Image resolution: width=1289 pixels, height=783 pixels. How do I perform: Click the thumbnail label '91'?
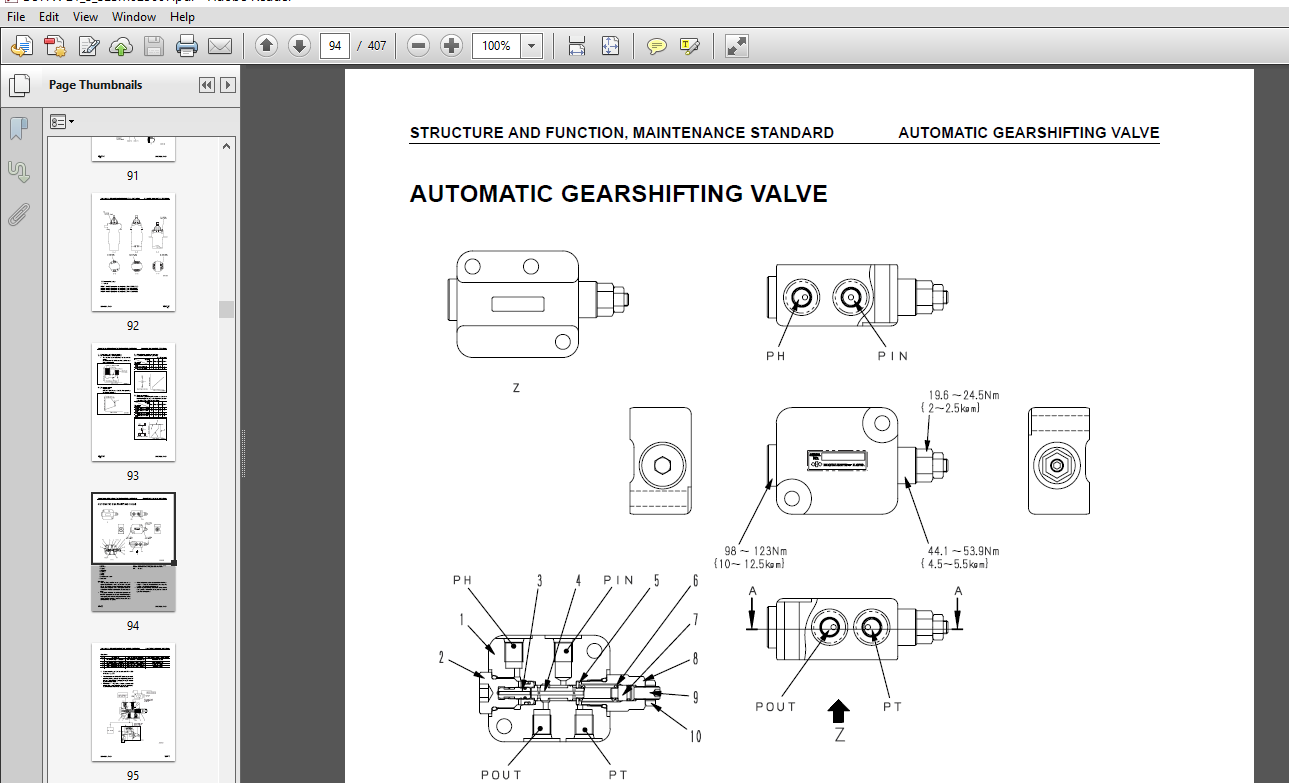tap(133, 175)
